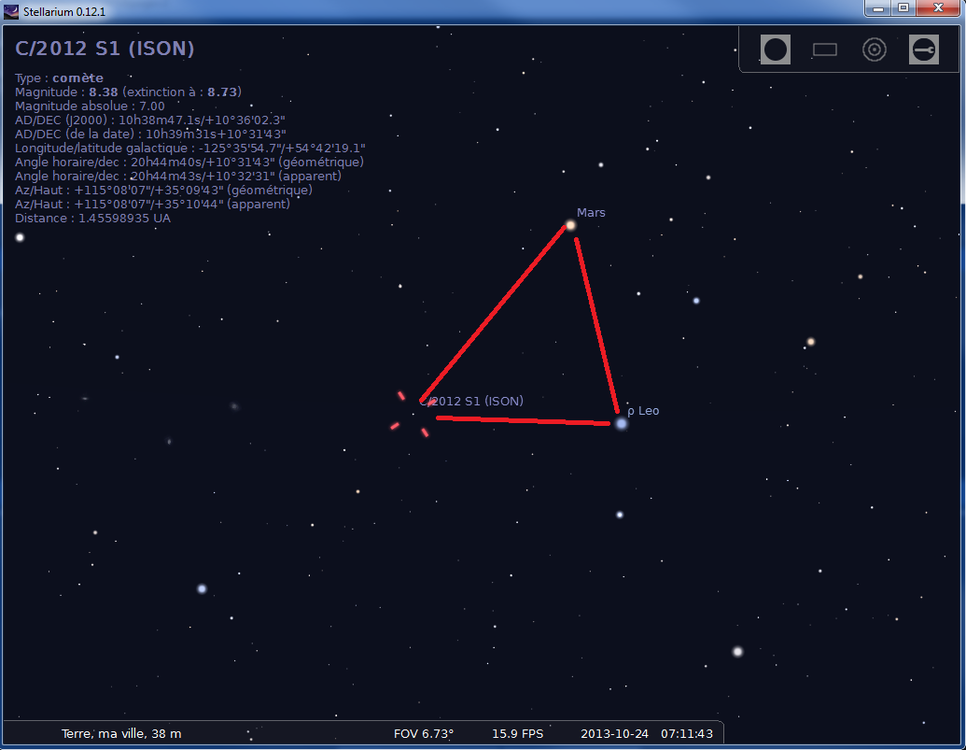Viewport: 966px width, 750px height.
Task: Select Mars in the sky
Action: click(569, 226)
